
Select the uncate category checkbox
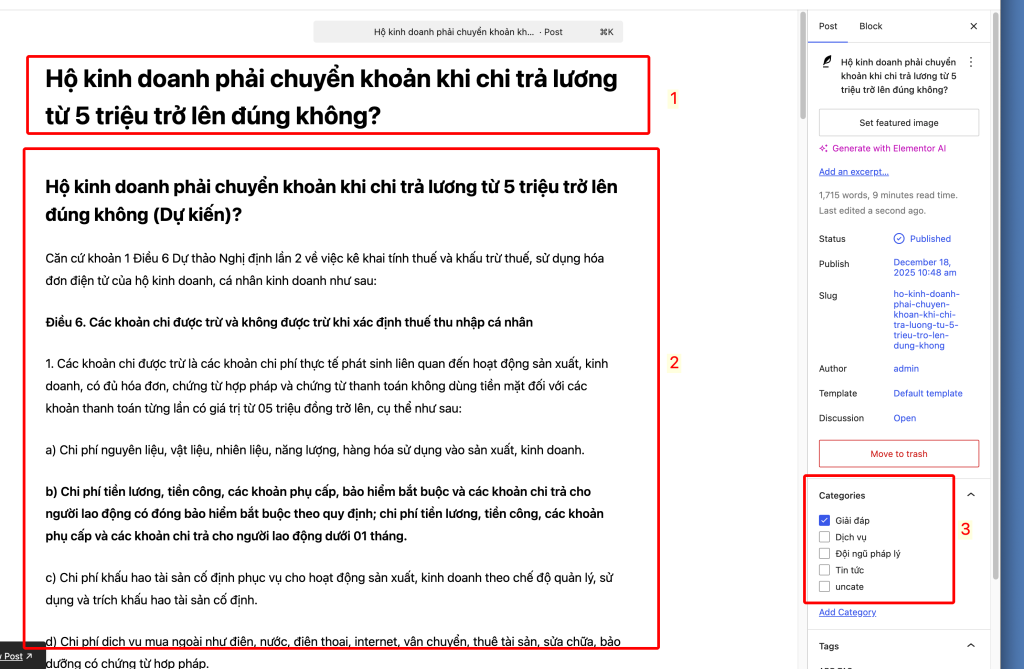pyautogui.click(x=825, y=586)
